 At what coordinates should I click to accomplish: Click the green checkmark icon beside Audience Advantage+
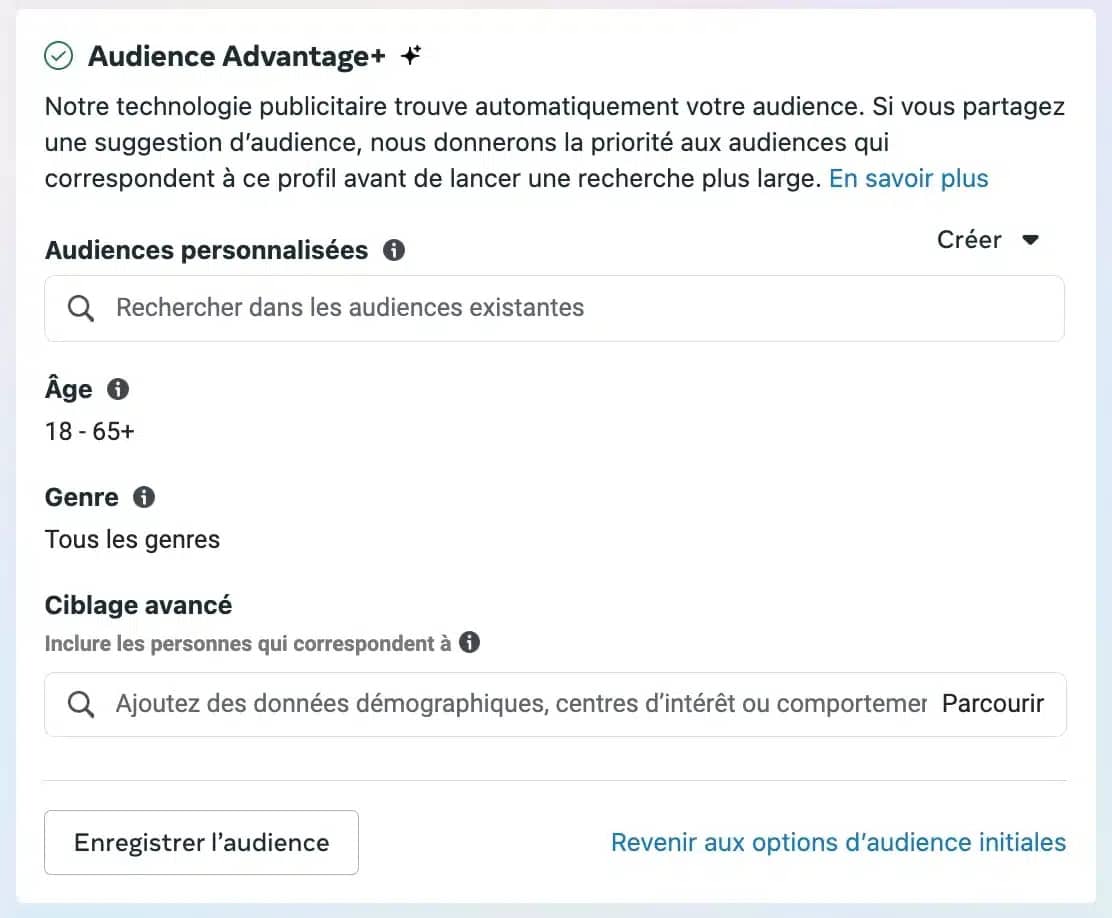58,55
